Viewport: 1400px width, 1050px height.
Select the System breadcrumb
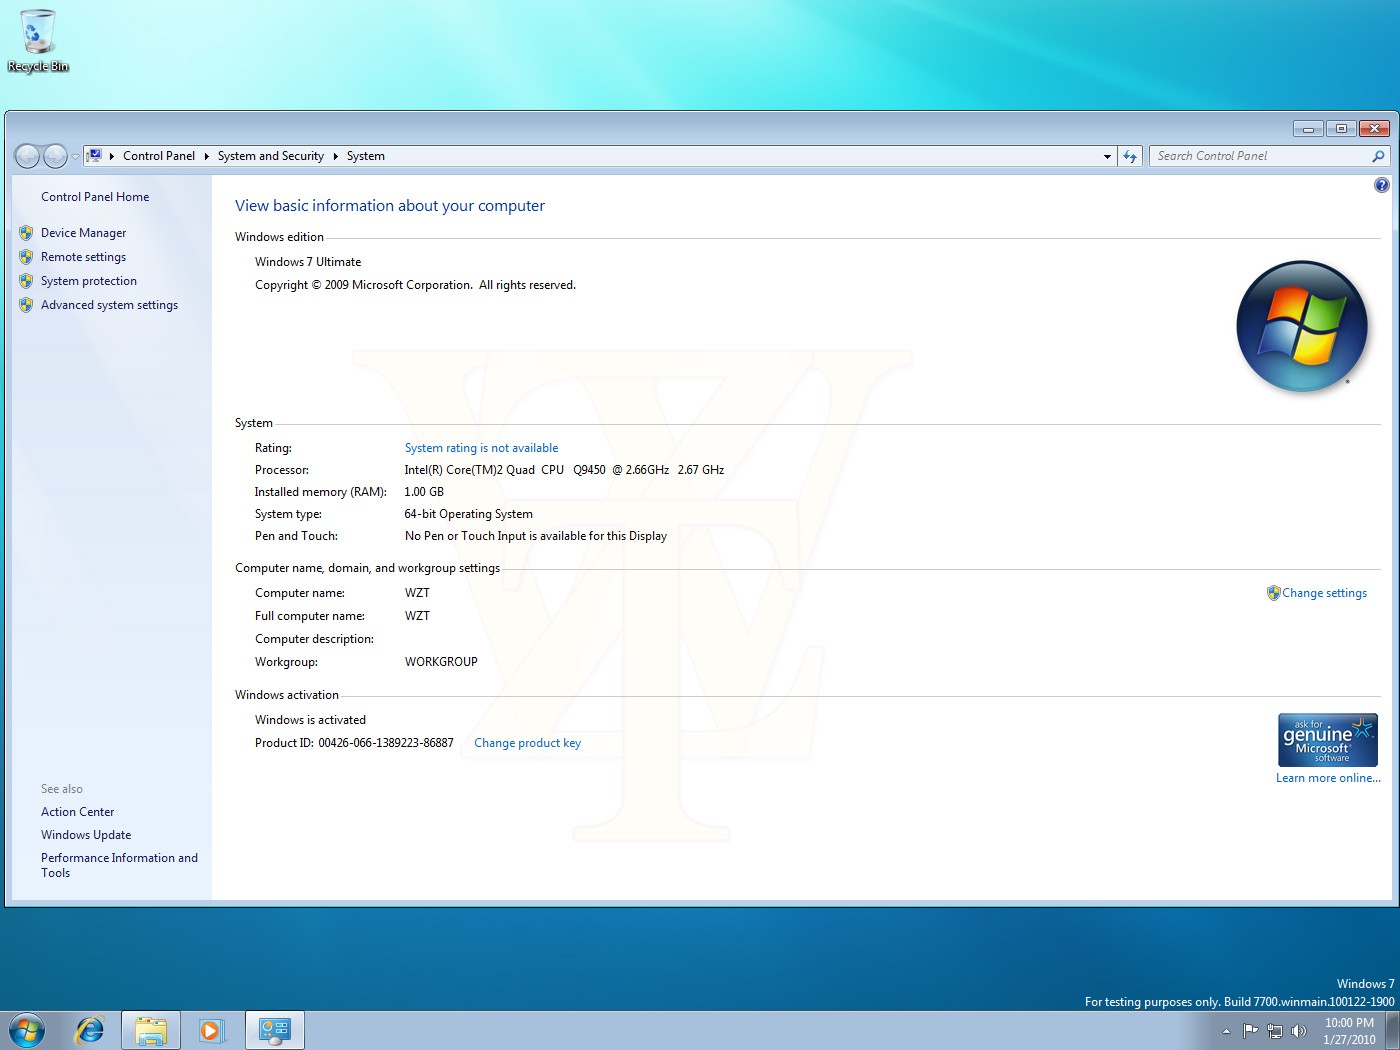(366, 156)
